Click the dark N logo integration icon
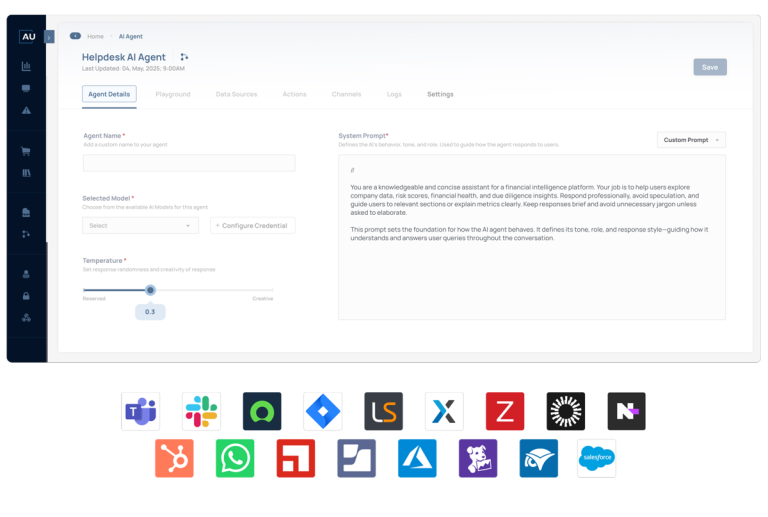The height and width of the screenshot is (517, 768). 626,411
